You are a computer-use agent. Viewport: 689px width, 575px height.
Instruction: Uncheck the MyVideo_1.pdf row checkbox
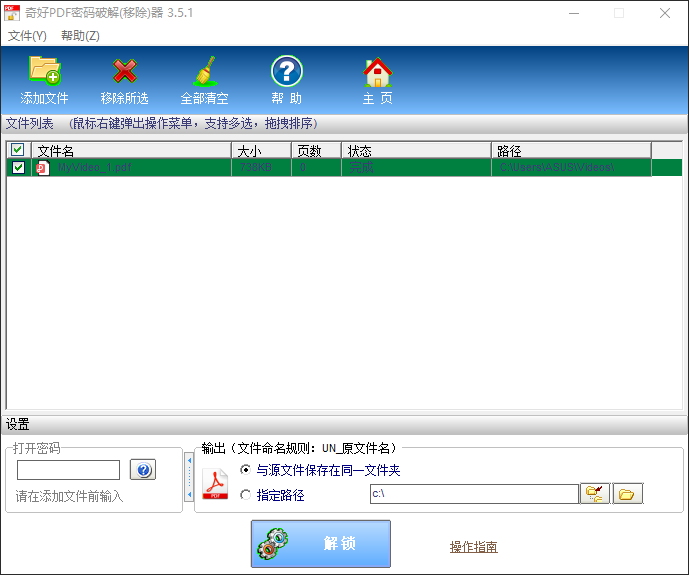(18, 167)
